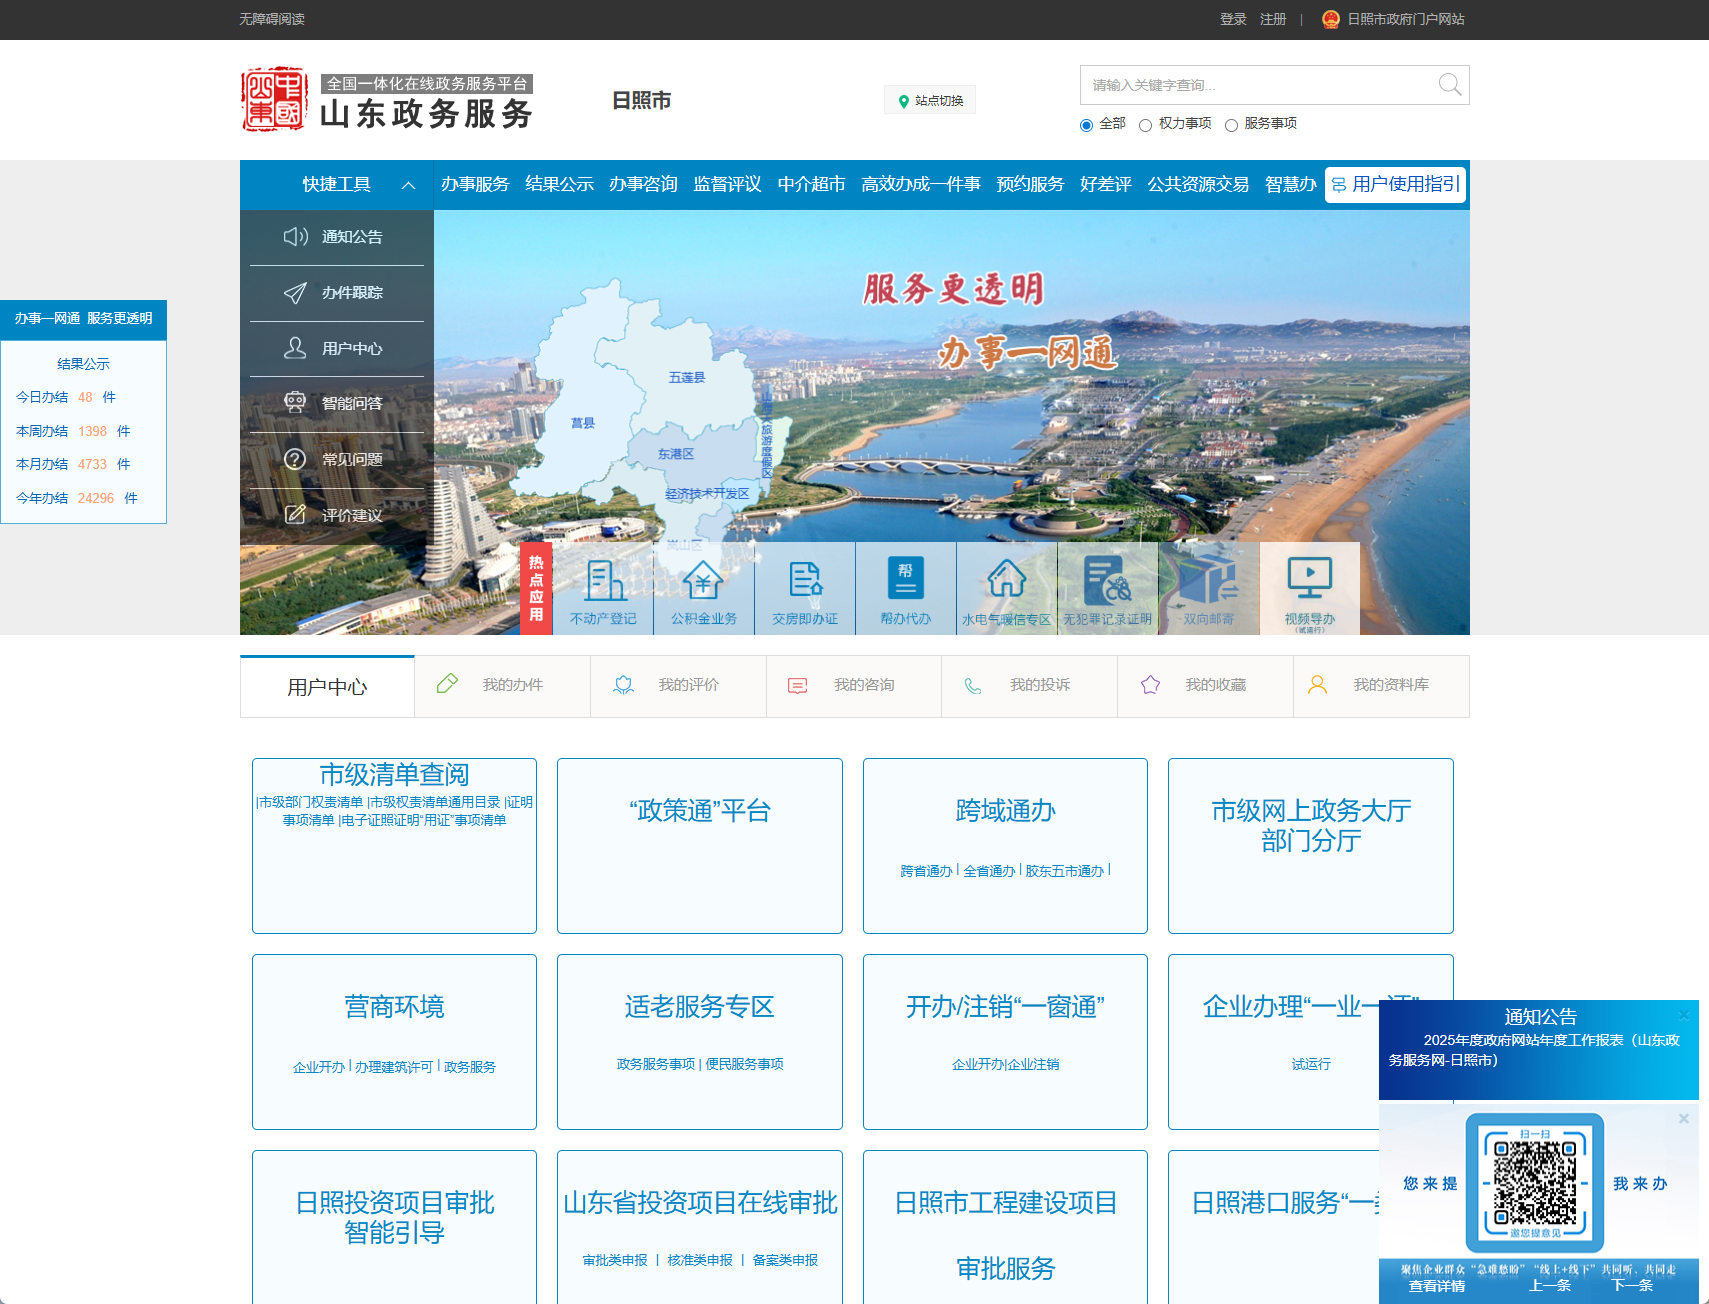Open 常见问题 in the shortcut panel

click(336, 459)
